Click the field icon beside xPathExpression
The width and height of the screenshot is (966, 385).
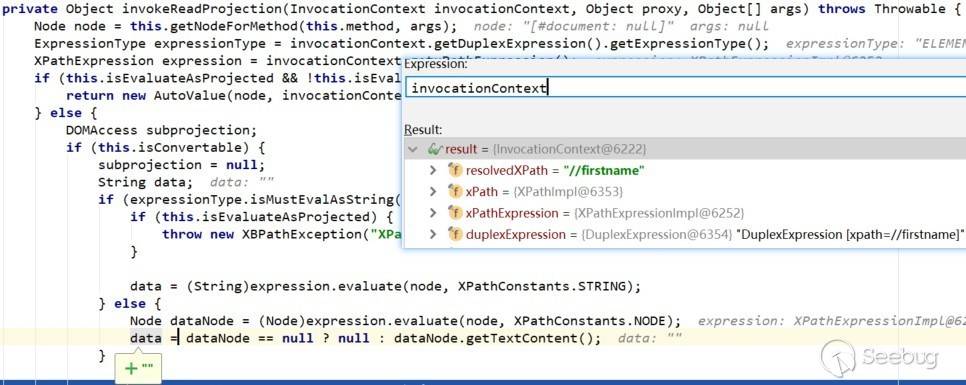click(455, 213)
